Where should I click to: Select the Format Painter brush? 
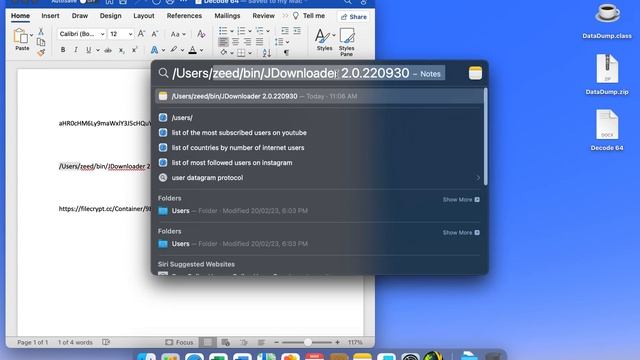tap(41, 53)
